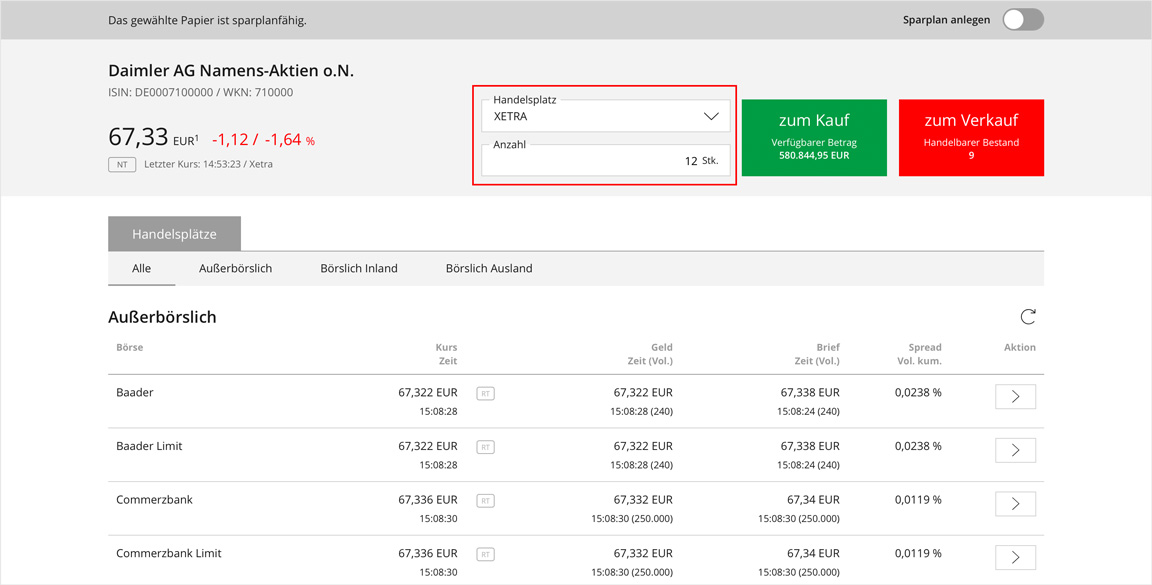Screen dimensions: 1152x585
Task: Toggle the Sparplan anlegen switch
Action: (1023, 20)
